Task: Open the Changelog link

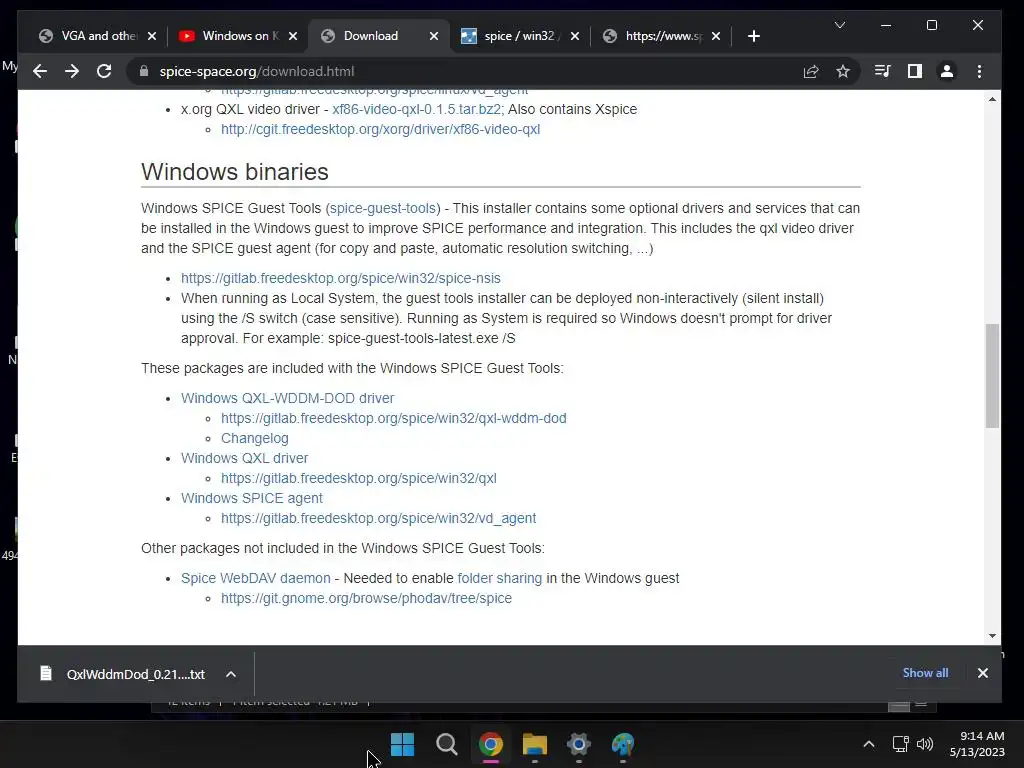Action: 255,438
